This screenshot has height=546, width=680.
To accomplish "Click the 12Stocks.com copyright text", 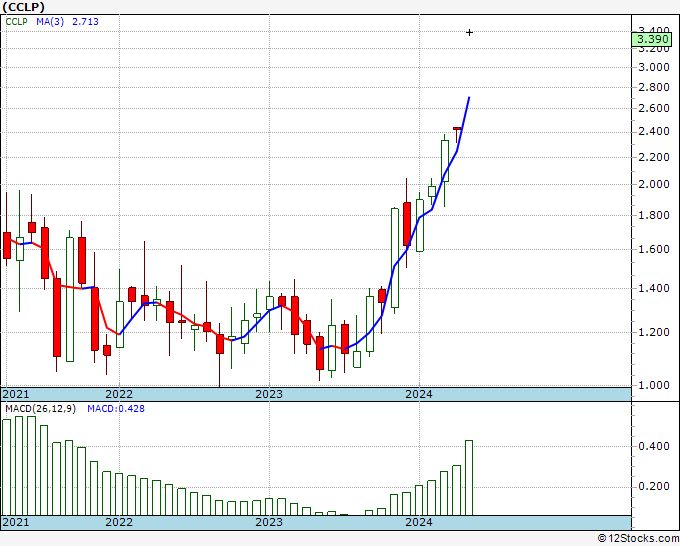I will click(638, 539).
